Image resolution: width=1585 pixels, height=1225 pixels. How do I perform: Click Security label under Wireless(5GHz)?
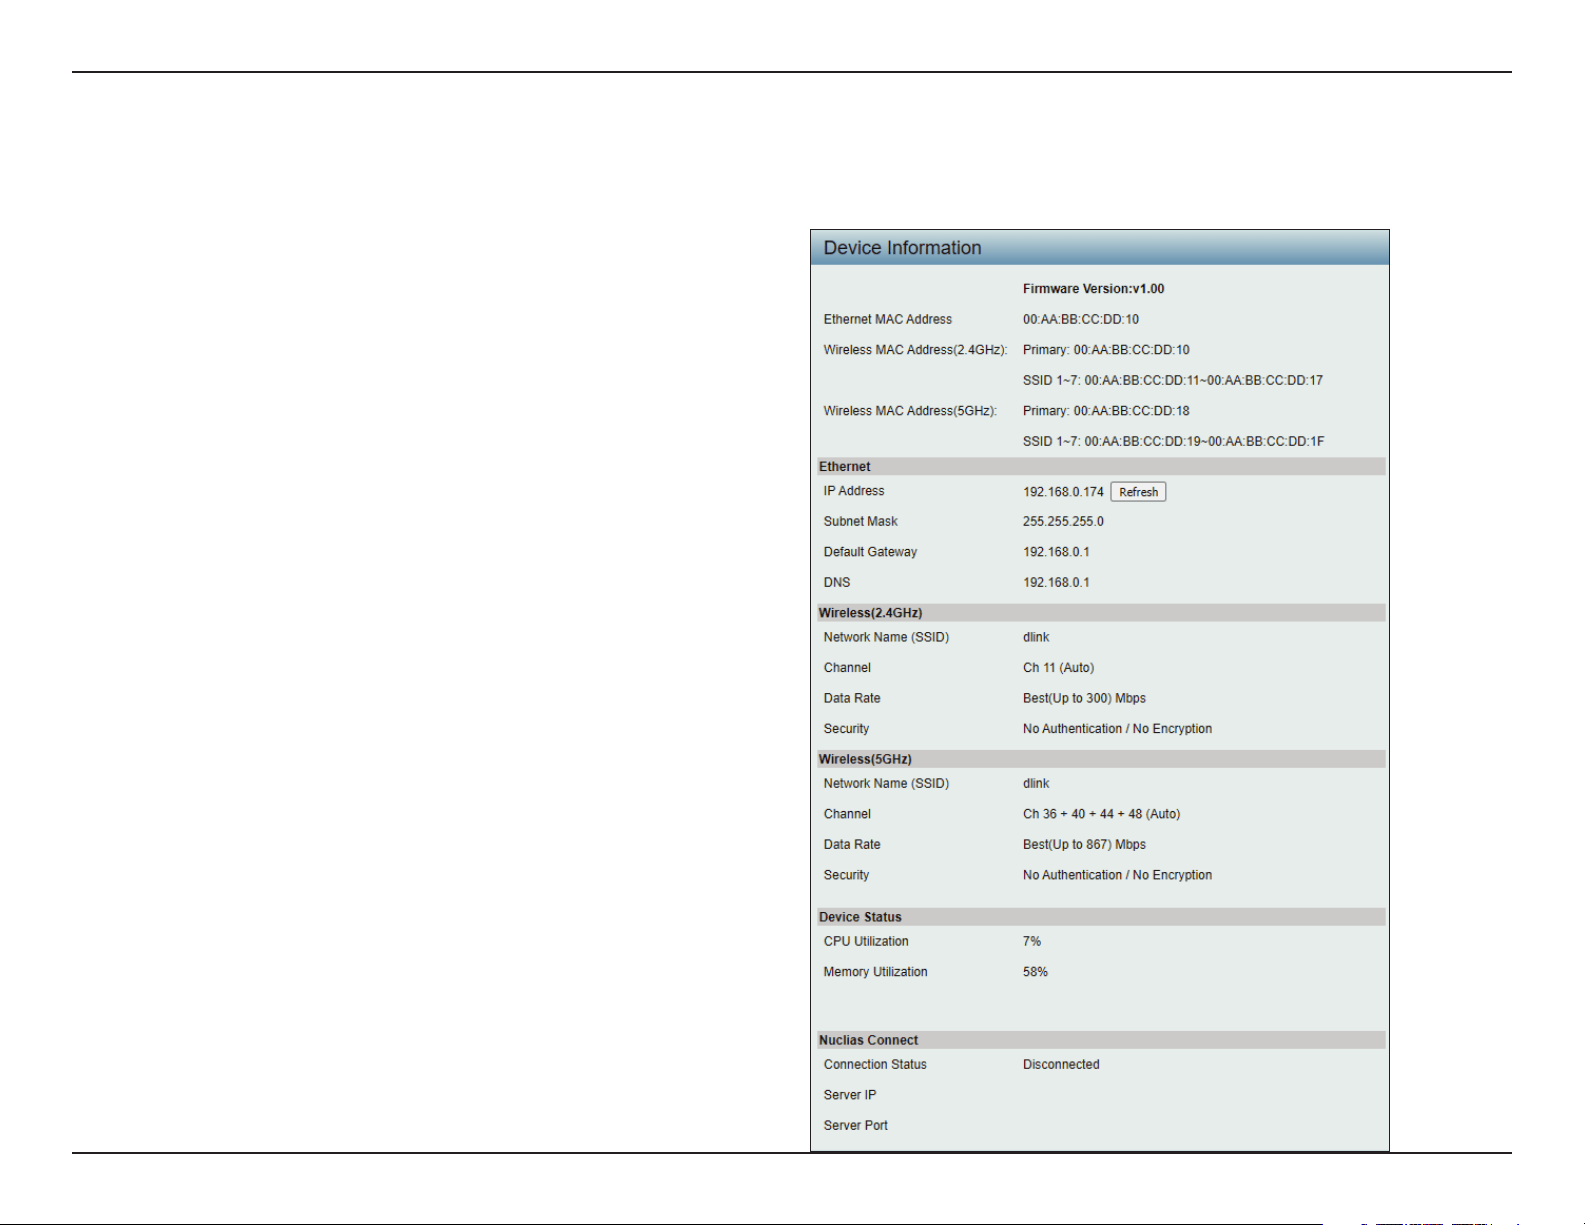[x=846, y=875]
